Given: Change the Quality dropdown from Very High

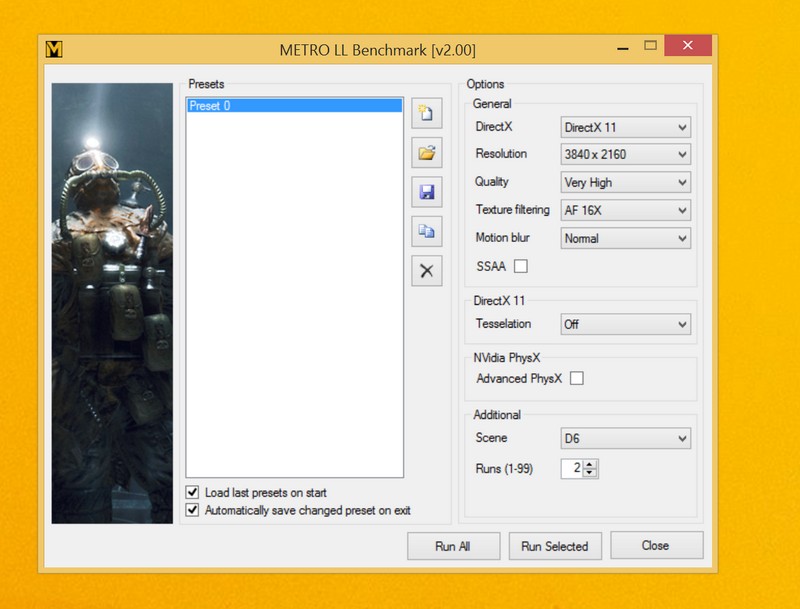Looking at the screenshot, I should 625,183.
